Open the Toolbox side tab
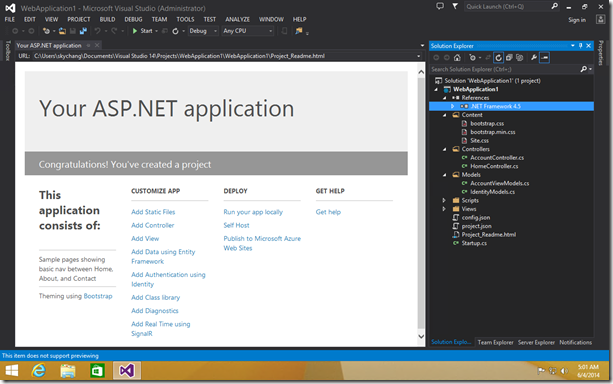Viewport: 613px width, 384px height. click(x=8, y=51)
